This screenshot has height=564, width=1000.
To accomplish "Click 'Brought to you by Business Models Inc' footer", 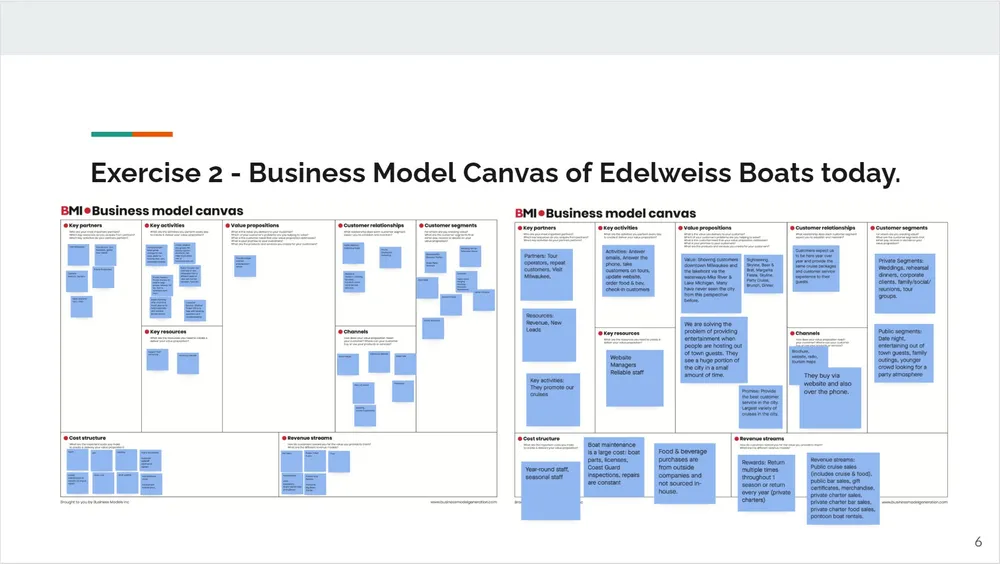I will coord(94,502).
